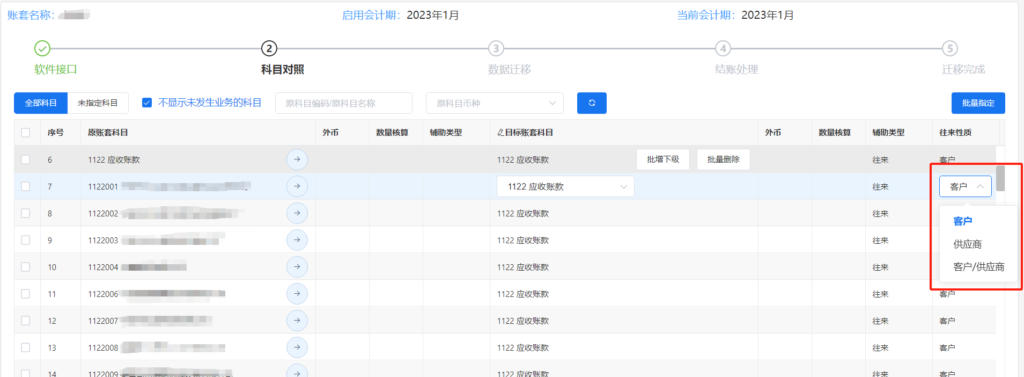Open the 1122 应收账款 target subject dropdown
Image resolution: width=1024 pixels, height=377 pixels.
[566, 186]
